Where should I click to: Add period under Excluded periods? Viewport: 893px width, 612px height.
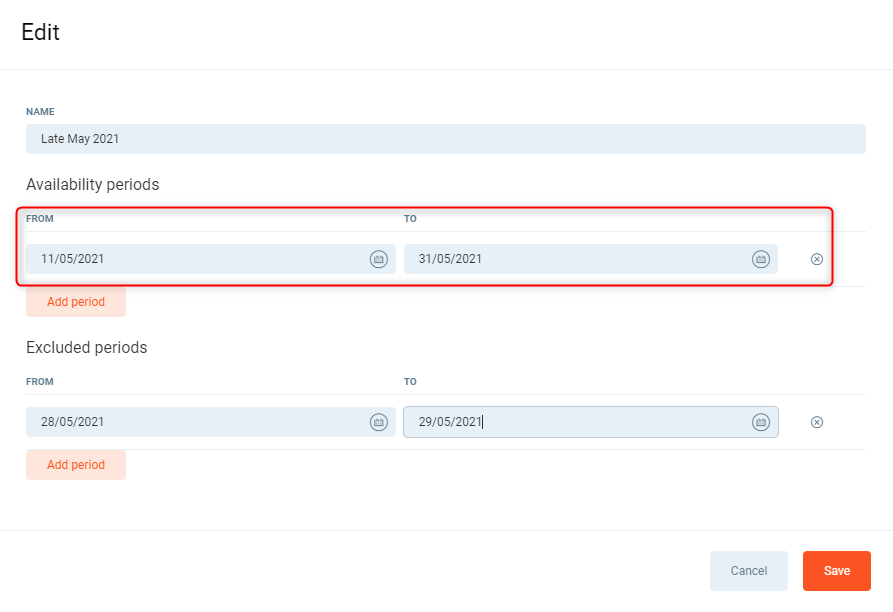pyautogui.click(x=76, y=465)
